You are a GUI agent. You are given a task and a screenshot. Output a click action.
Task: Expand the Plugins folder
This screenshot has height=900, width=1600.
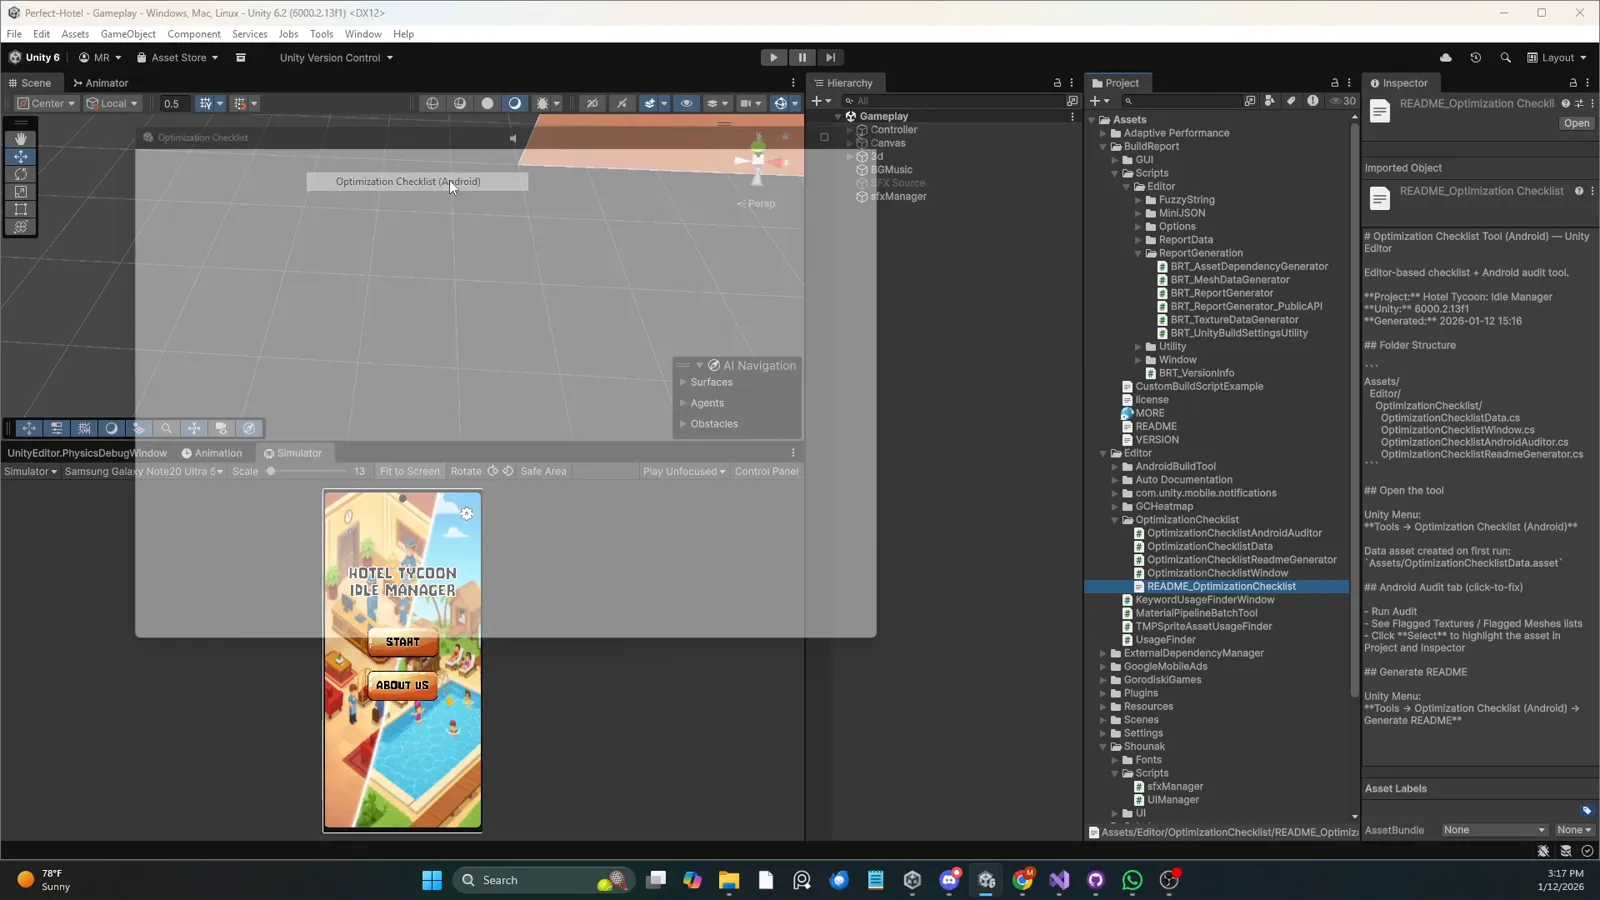(x=1104, y=693)
